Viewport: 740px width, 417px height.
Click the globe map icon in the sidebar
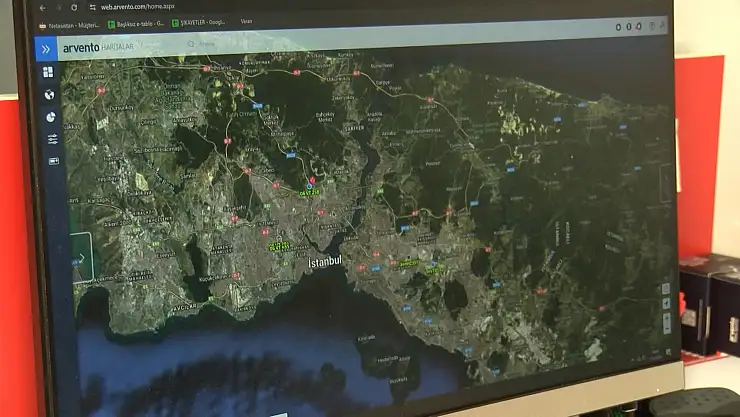(49, 95)
